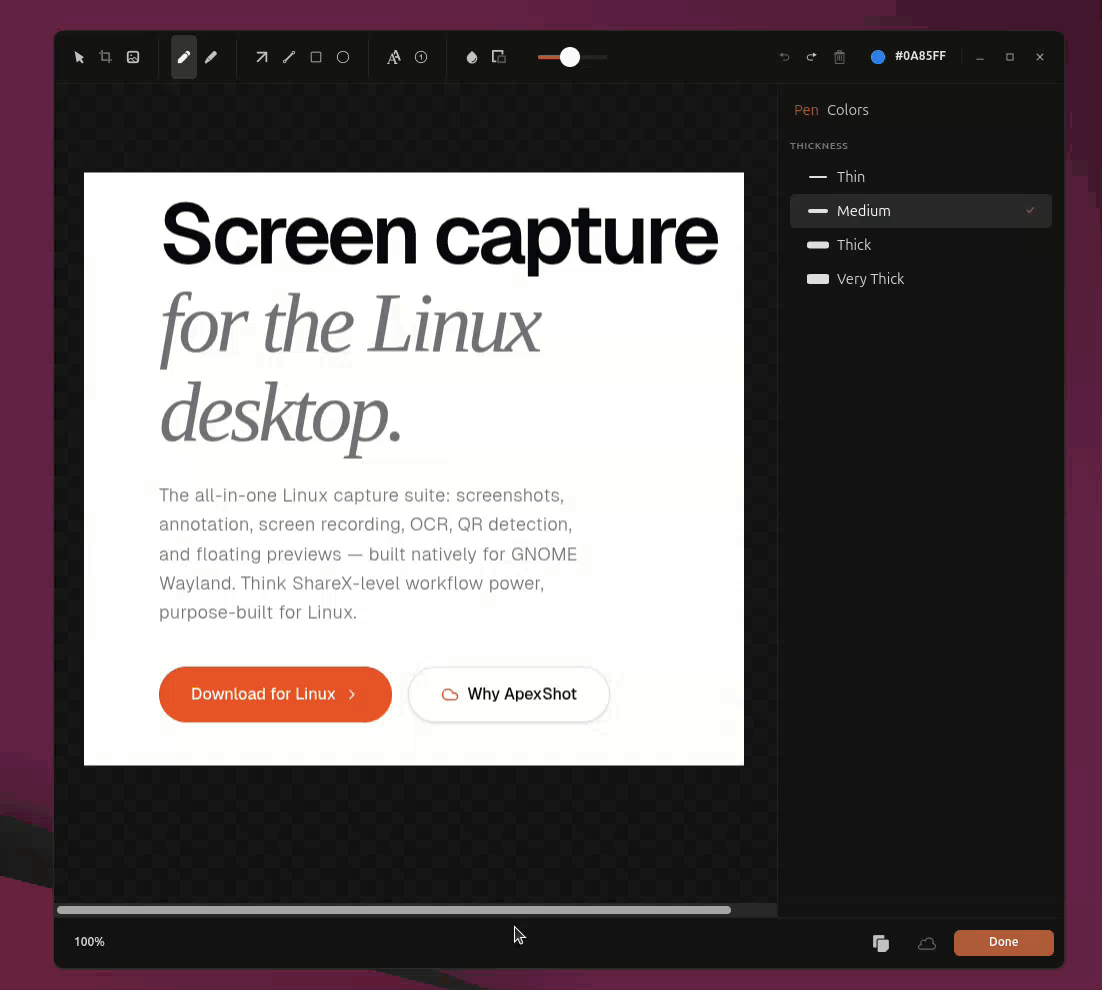Screen dimensions: 1102x990
Task: Minimize the editor window
Action: (x=980, y=57)
